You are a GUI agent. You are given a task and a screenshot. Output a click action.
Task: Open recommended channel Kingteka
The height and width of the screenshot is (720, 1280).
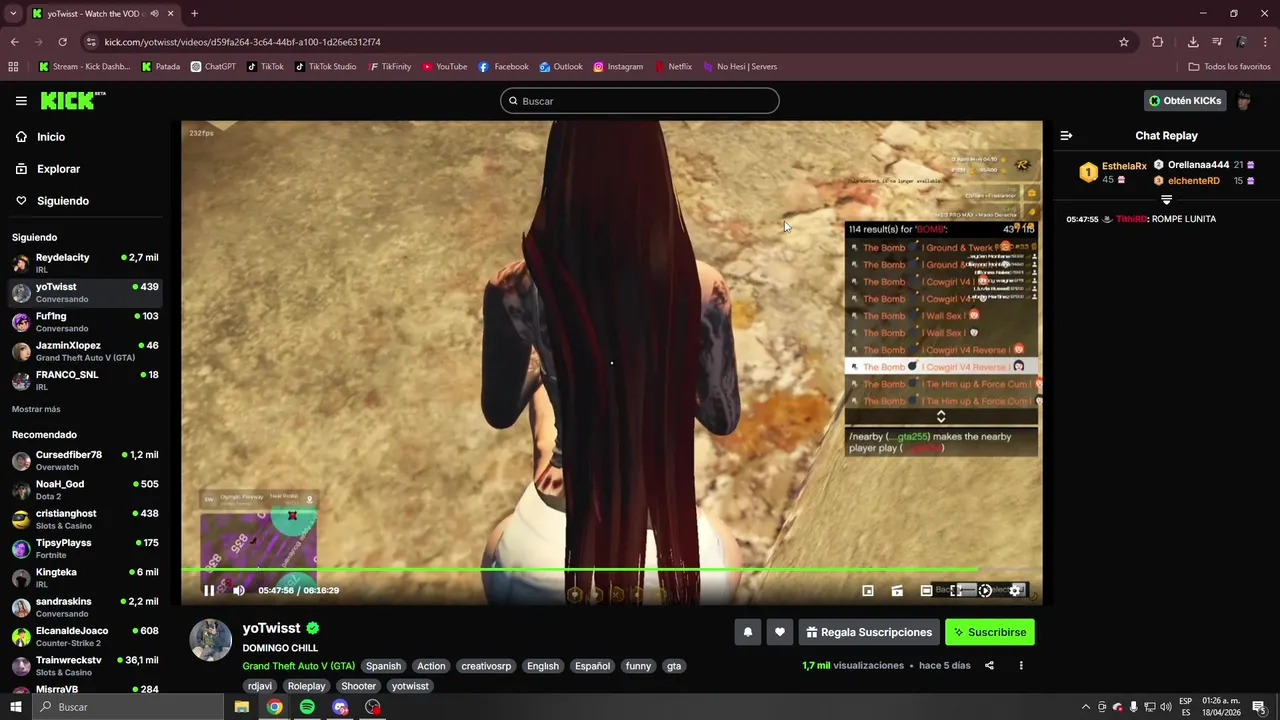84,578
